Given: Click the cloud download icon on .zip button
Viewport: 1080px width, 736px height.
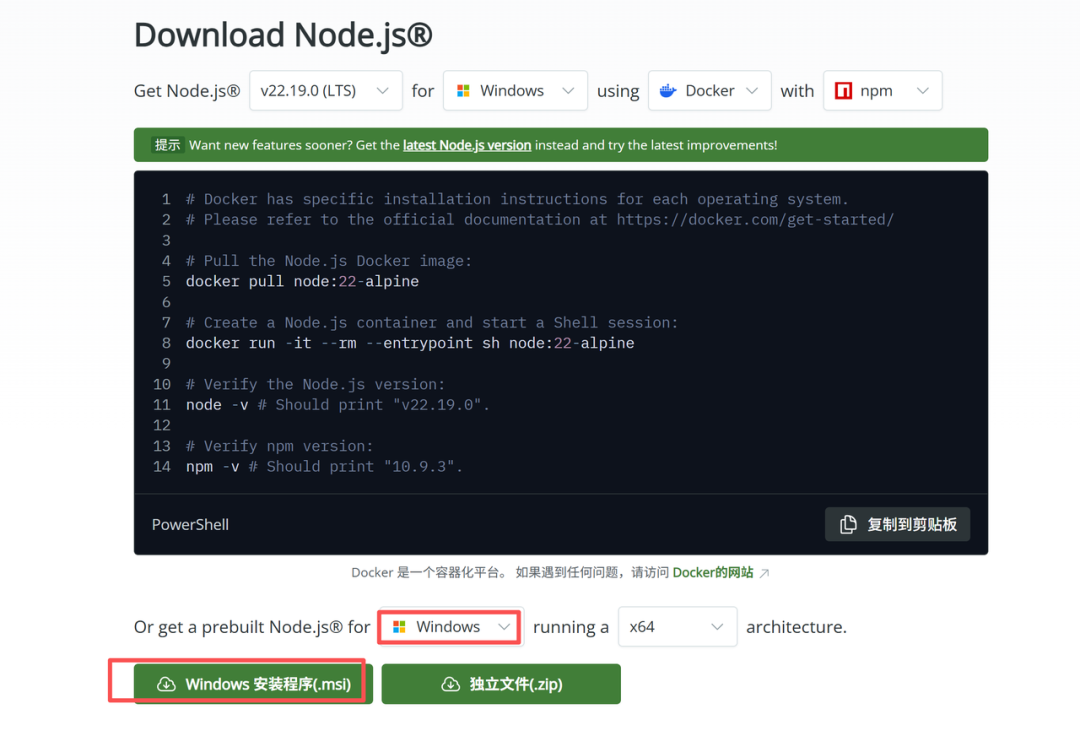Looking at the screenshot, I should coord(450,684).
